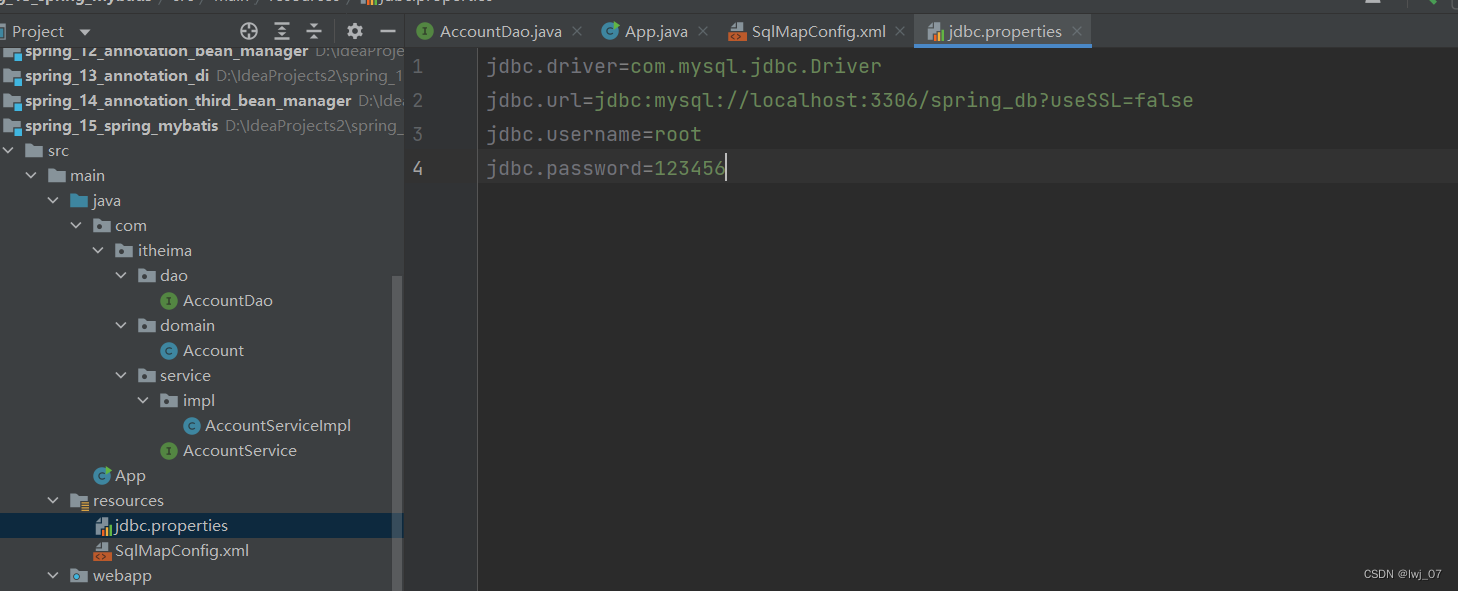Click the java source folder icon
Screen dimensions: 1458x591
pyautogui.click(x=78, y=201)
